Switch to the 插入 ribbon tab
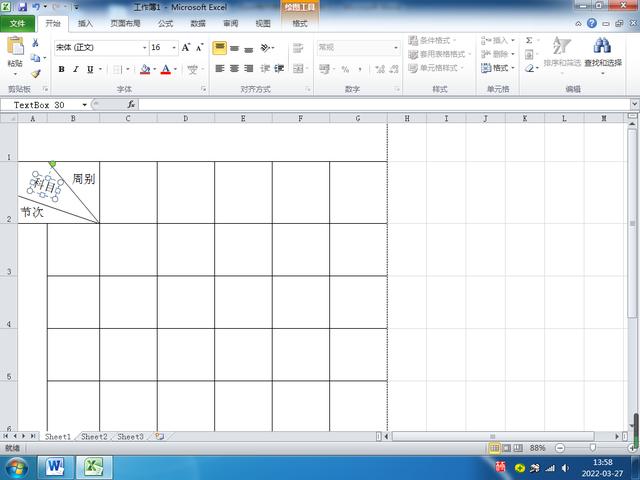Image resolution: width=640 pixels, height=480 pixels. tap(85, 23)
